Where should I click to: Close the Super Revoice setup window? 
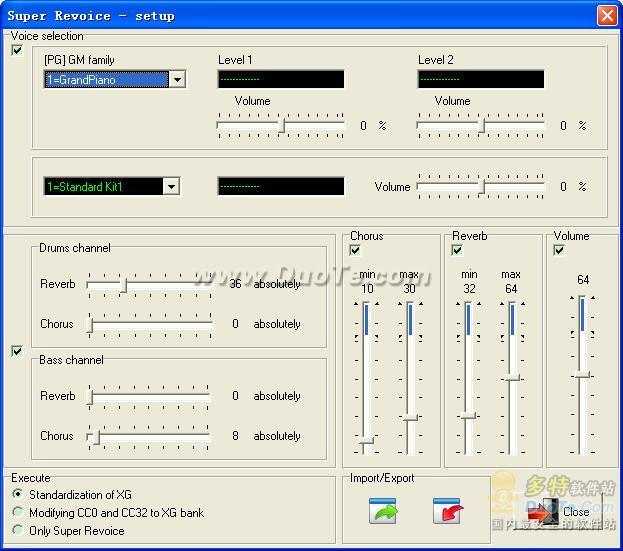coord(607,15)
